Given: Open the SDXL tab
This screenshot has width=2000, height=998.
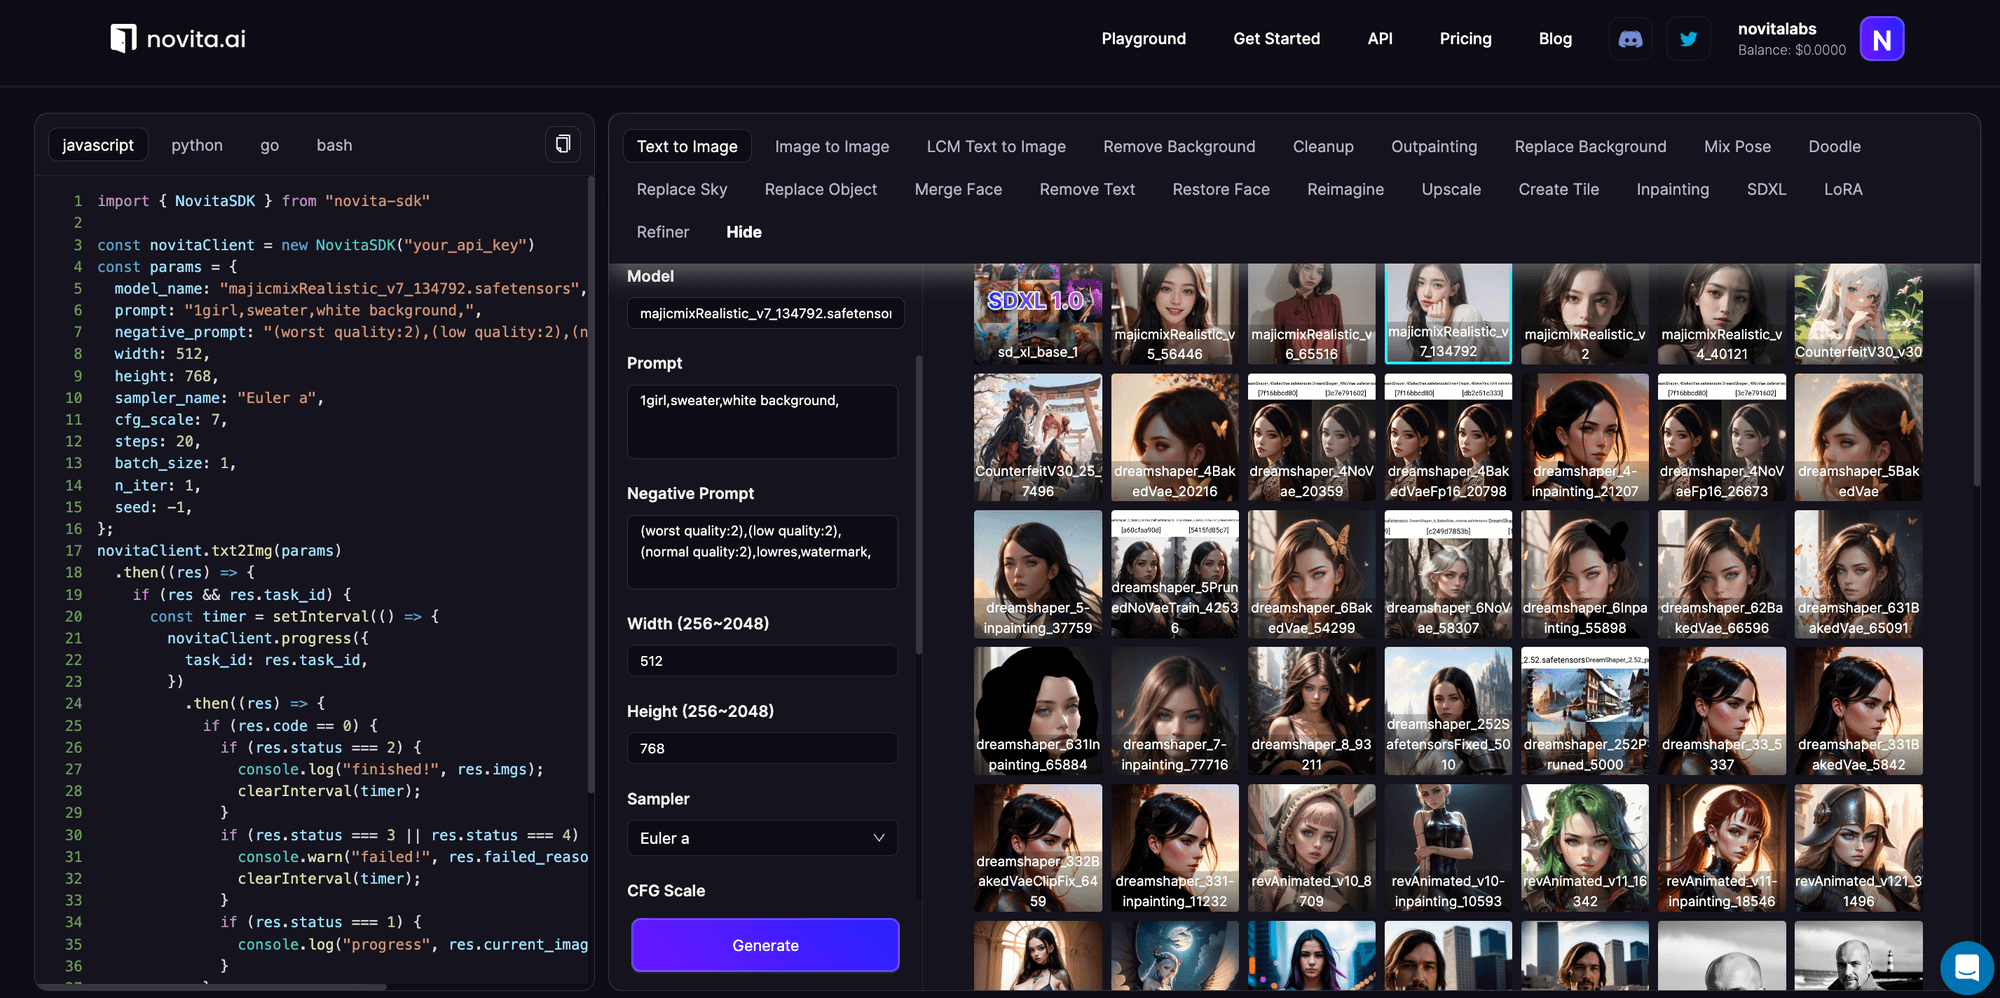Looking at the screenshot, I should click(x=1766, y=190).
